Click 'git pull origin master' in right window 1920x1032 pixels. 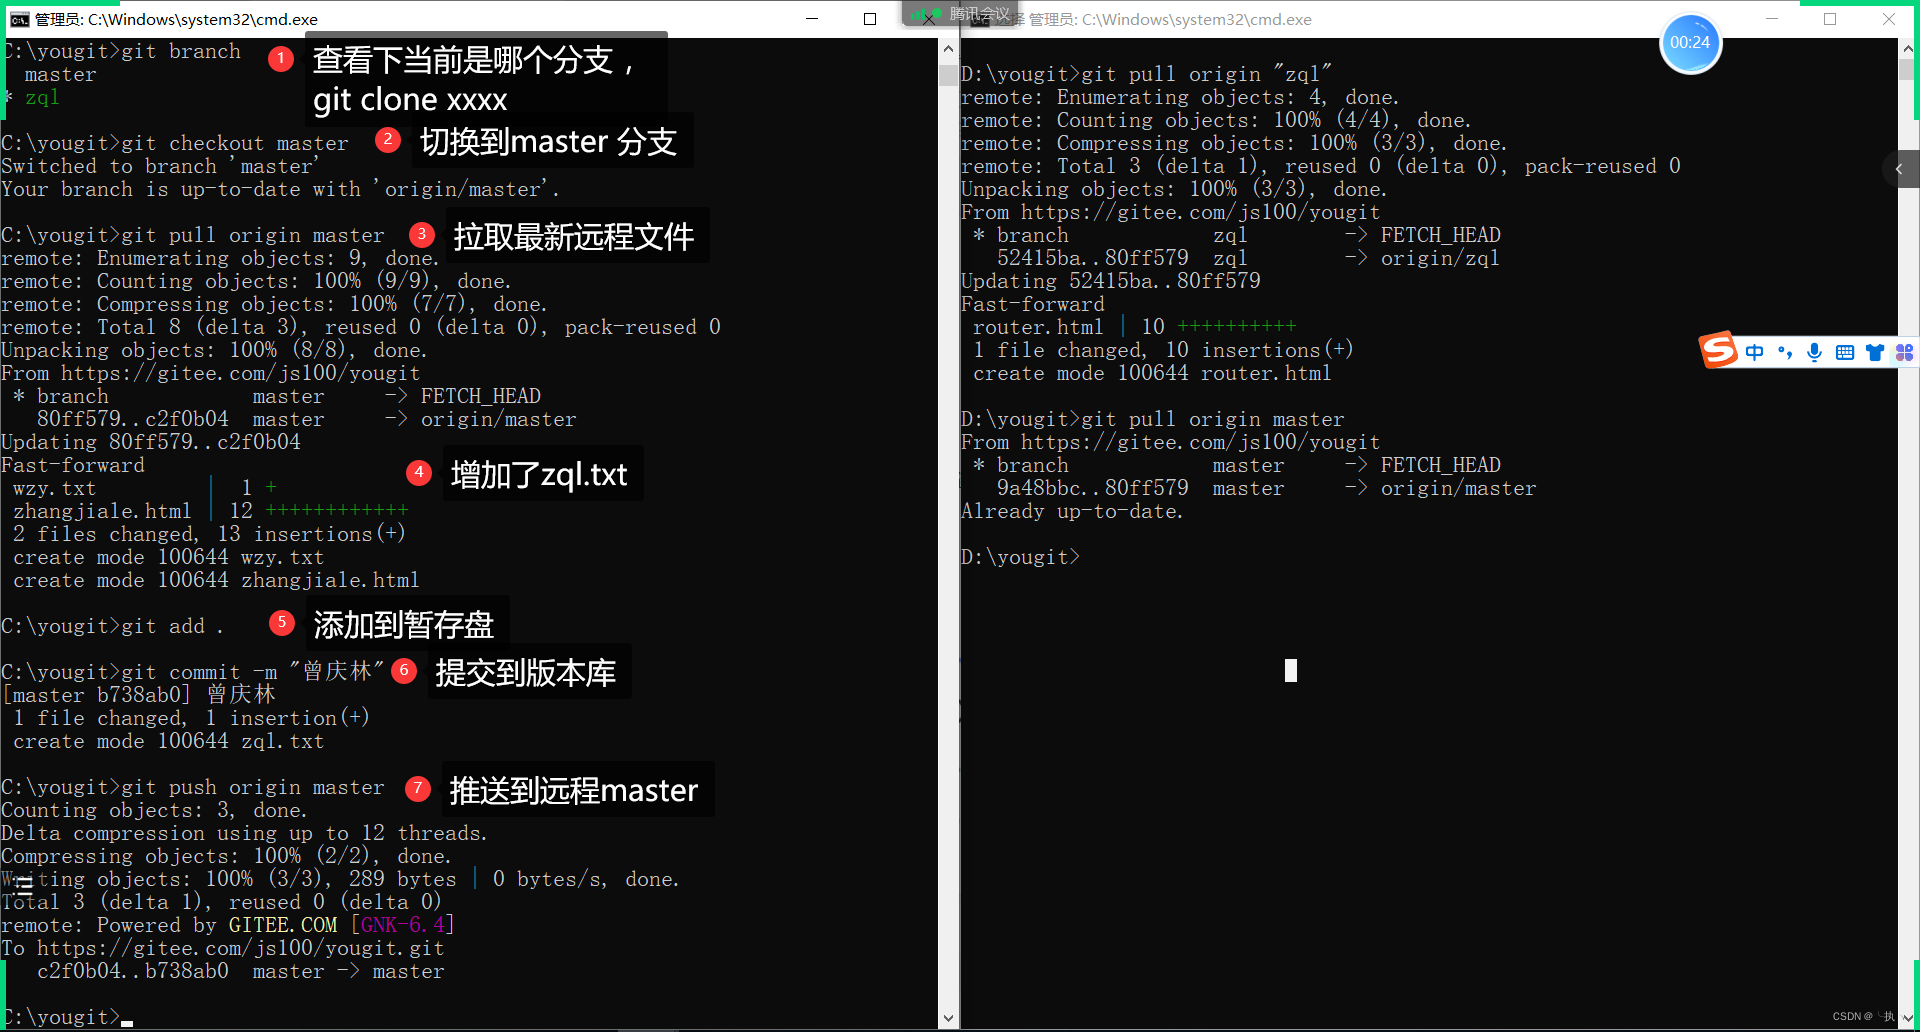pyautogui.click(x=1212, y=419)
